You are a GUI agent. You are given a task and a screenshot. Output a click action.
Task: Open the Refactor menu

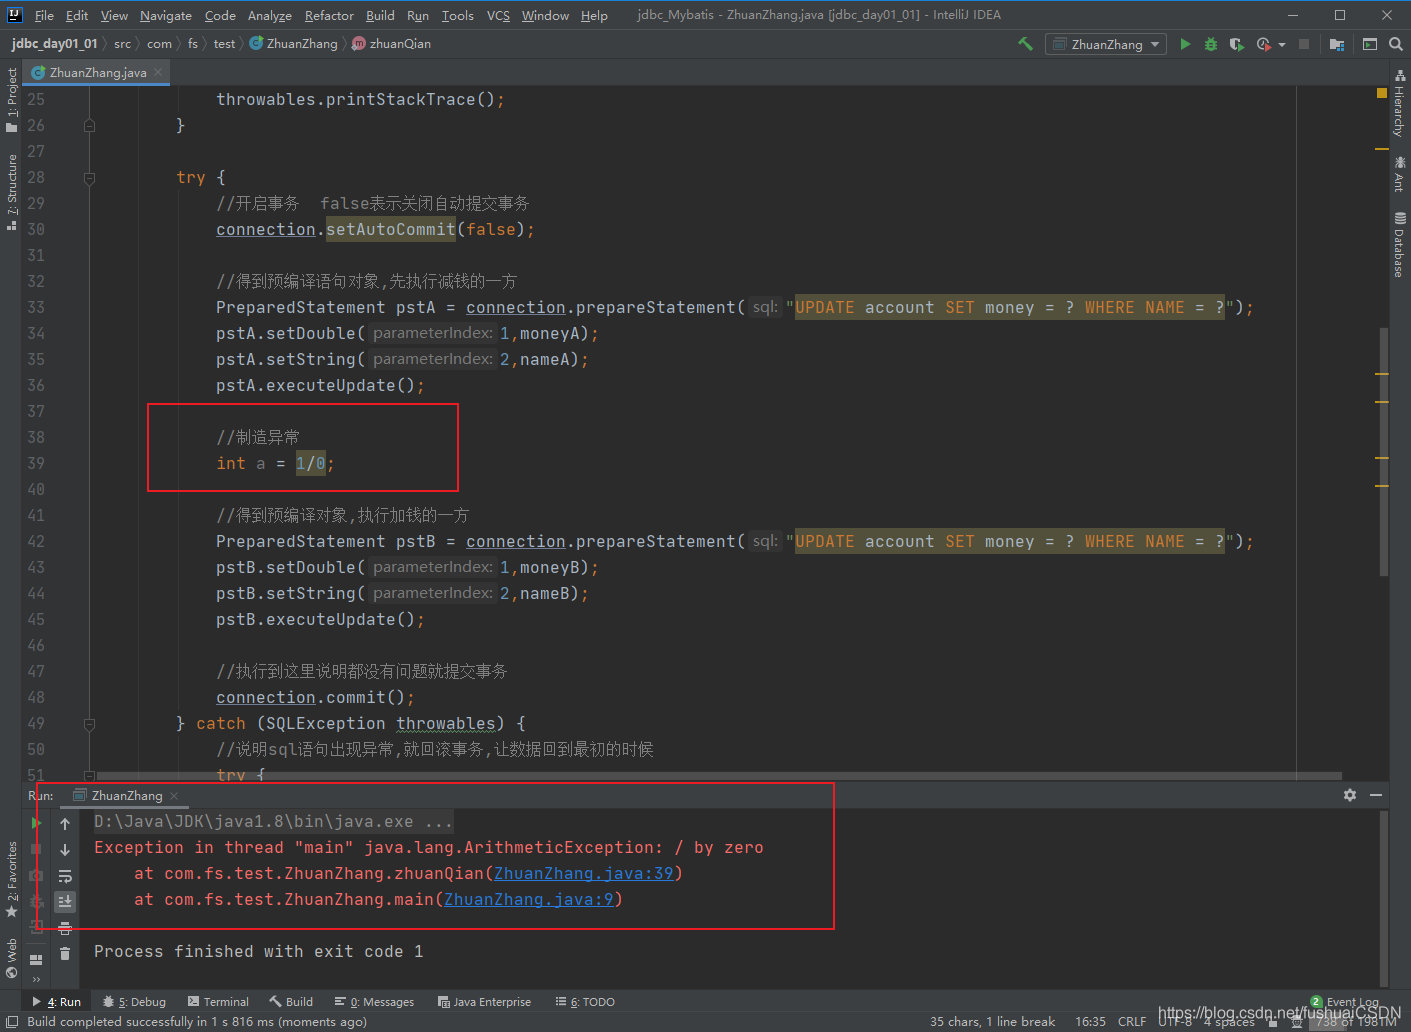click(x=329, y=15)
